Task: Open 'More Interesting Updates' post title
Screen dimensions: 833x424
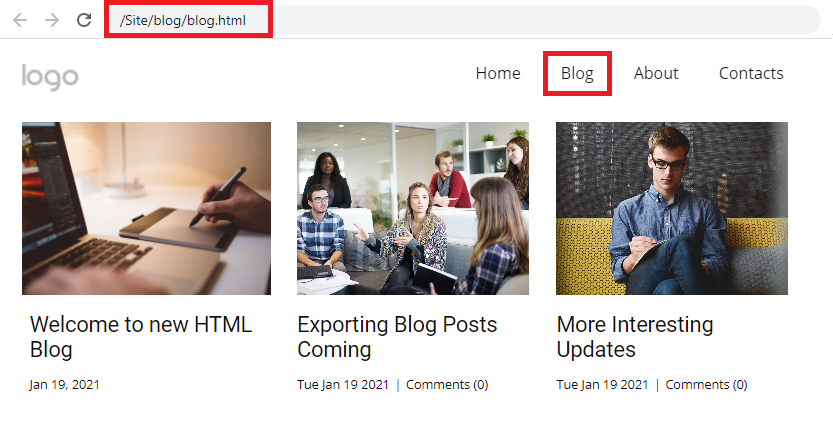Action: (635, 337)
